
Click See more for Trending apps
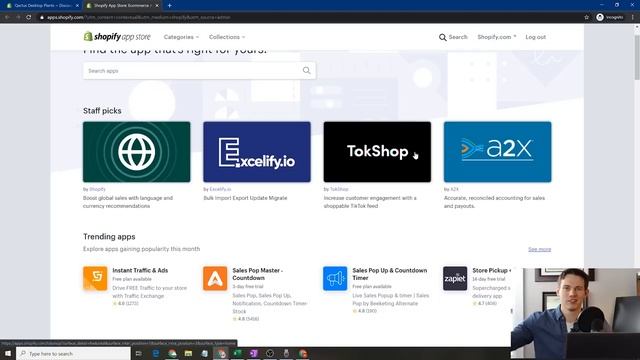pos(539,249)
